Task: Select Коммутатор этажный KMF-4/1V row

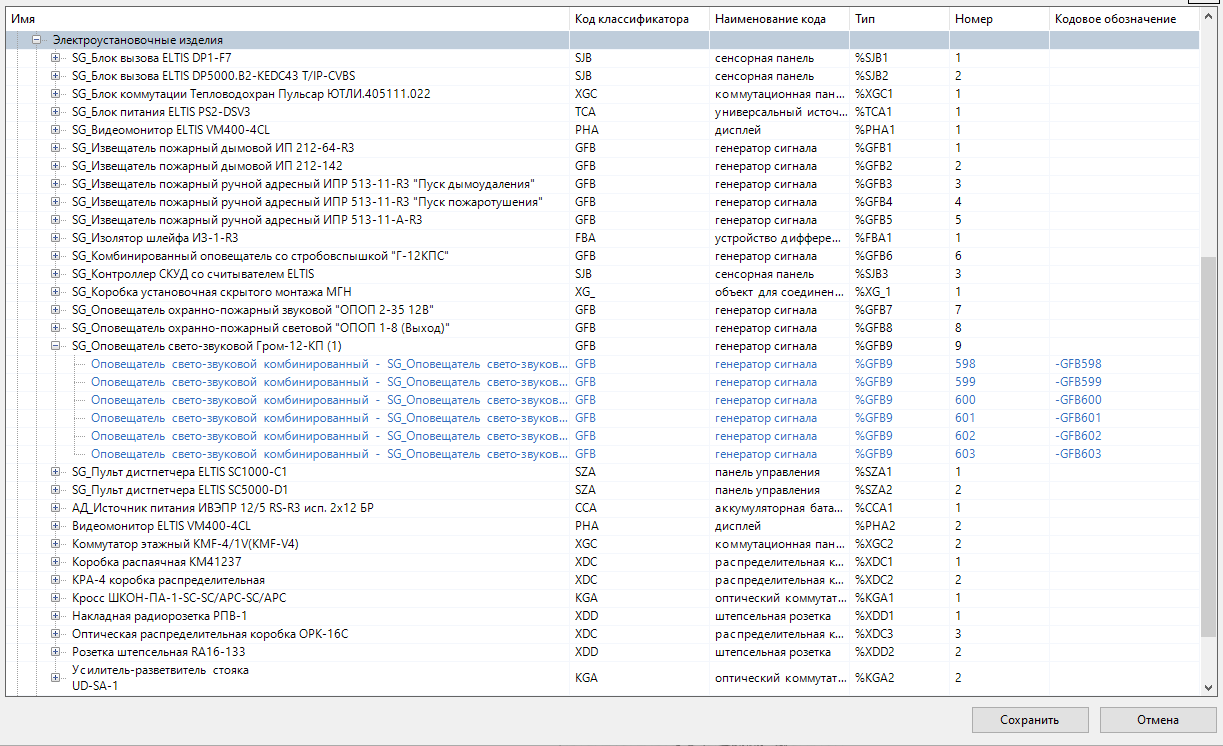Action: coord(185,544)
